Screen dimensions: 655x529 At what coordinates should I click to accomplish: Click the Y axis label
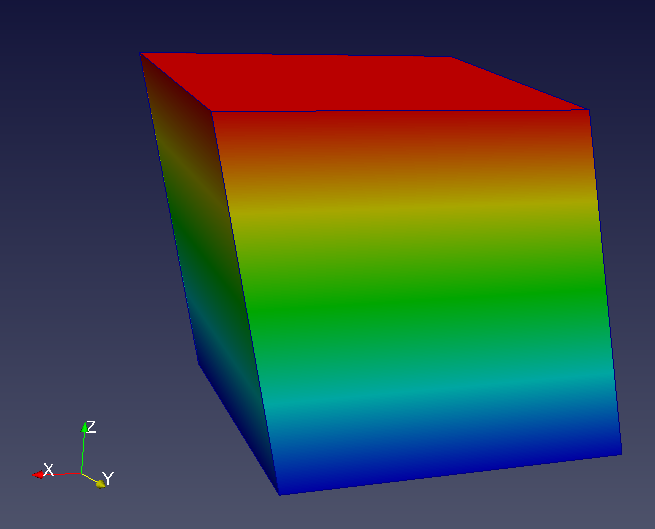click(x=108, y=478)
